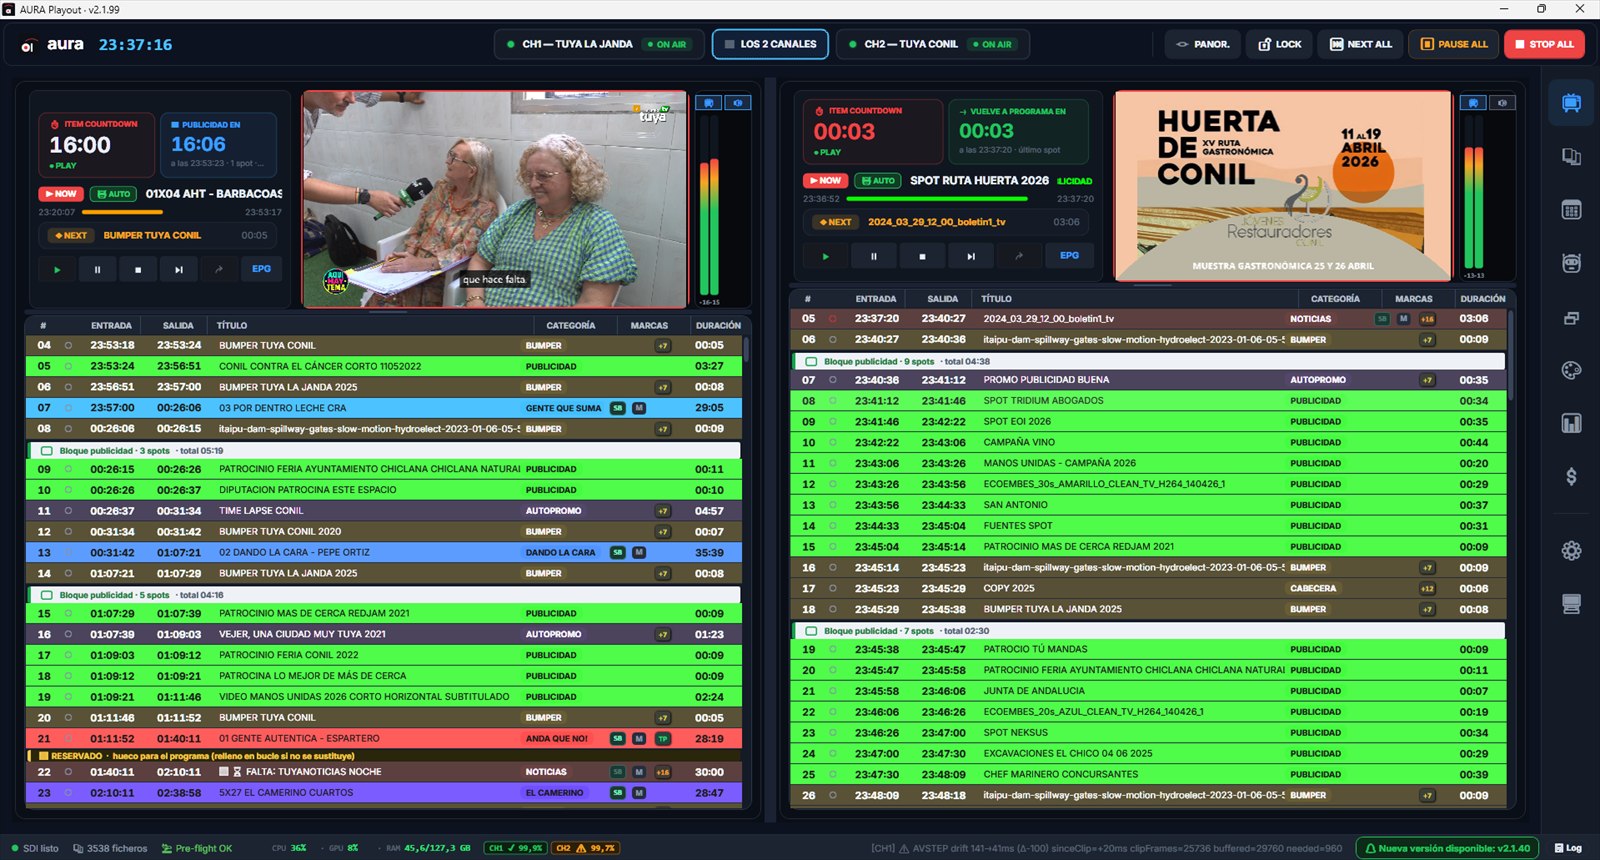Screen dimensions: 1600x860
Task: Select CH2 row CAMPAÑA VINO
Action: pos(1148,442)
